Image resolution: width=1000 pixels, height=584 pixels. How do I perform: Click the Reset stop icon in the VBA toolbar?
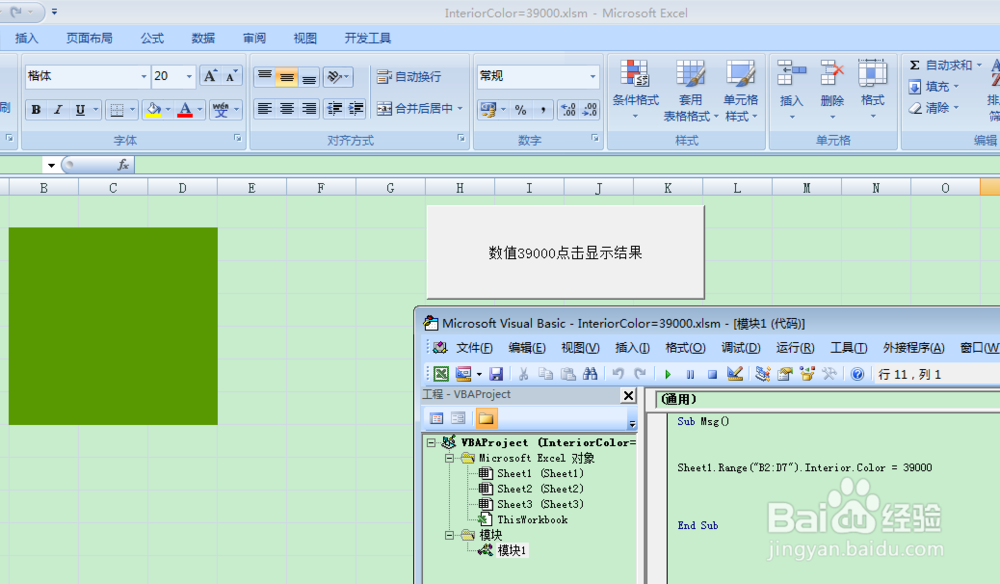[x=712, y=374]
